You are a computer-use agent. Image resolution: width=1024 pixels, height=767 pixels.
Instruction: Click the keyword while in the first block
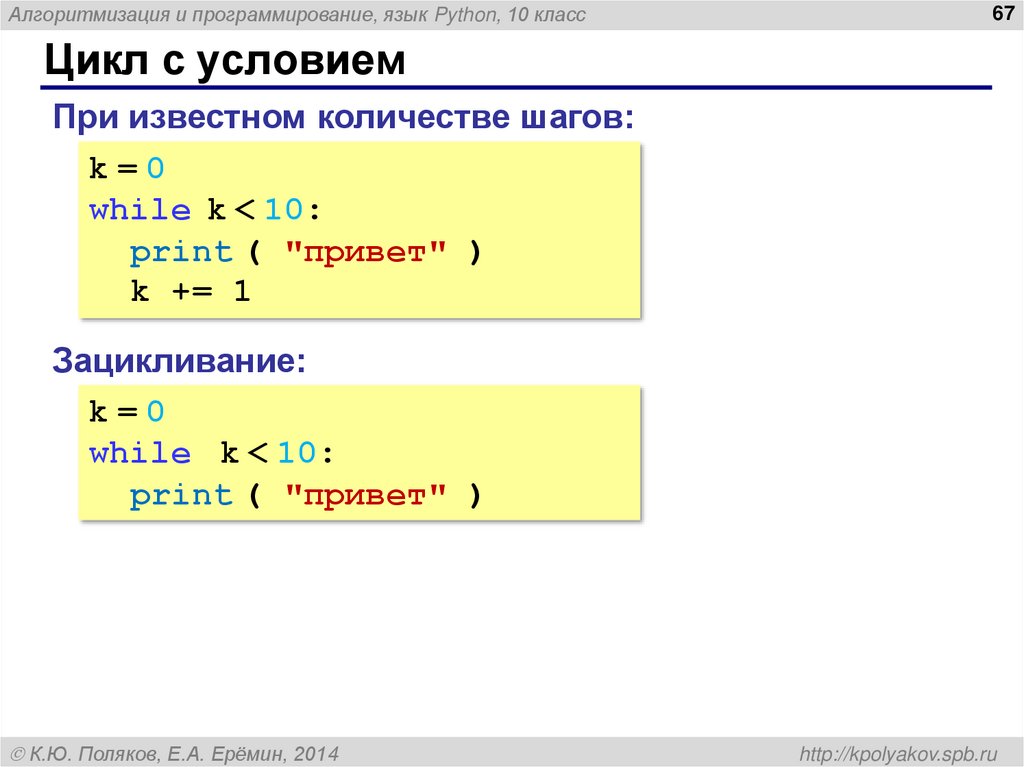(x=140, y=210)
